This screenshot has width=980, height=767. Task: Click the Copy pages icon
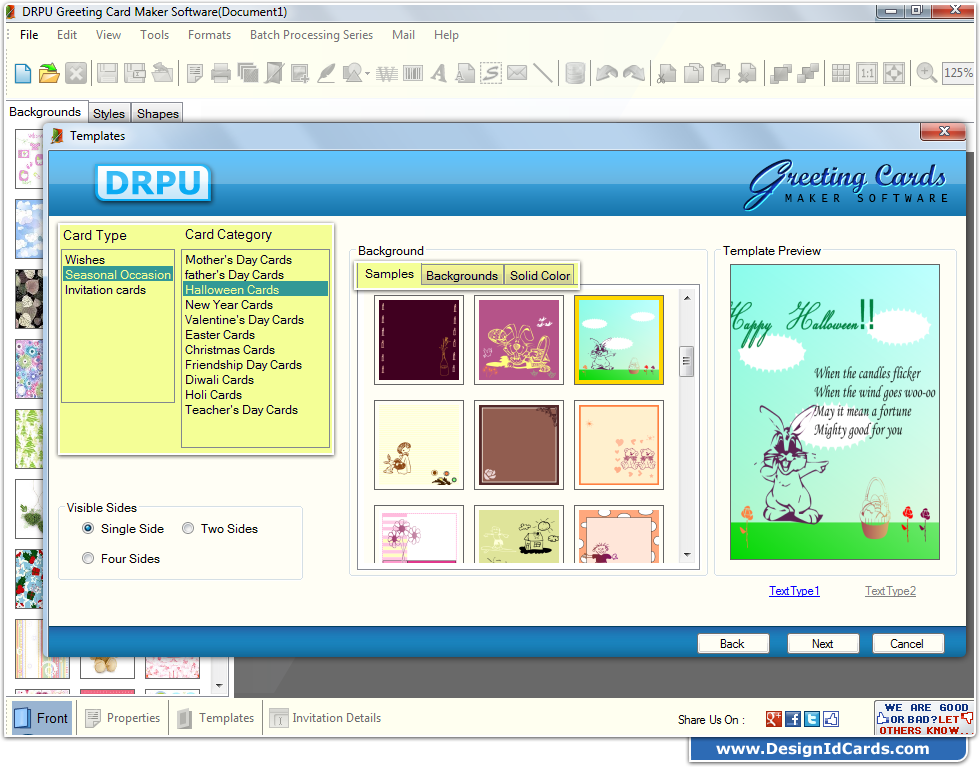pos(693,74)
